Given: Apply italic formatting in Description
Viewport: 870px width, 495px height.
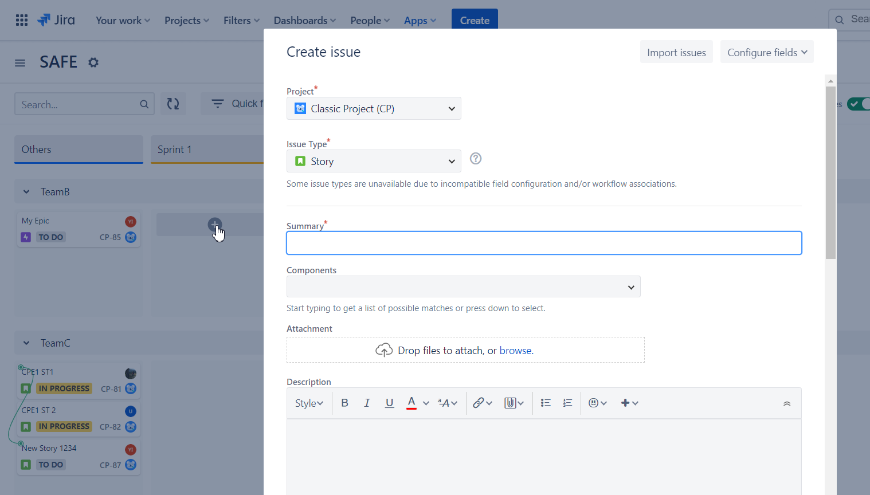Looking at the screenshot, I should (x=367, y=403).
